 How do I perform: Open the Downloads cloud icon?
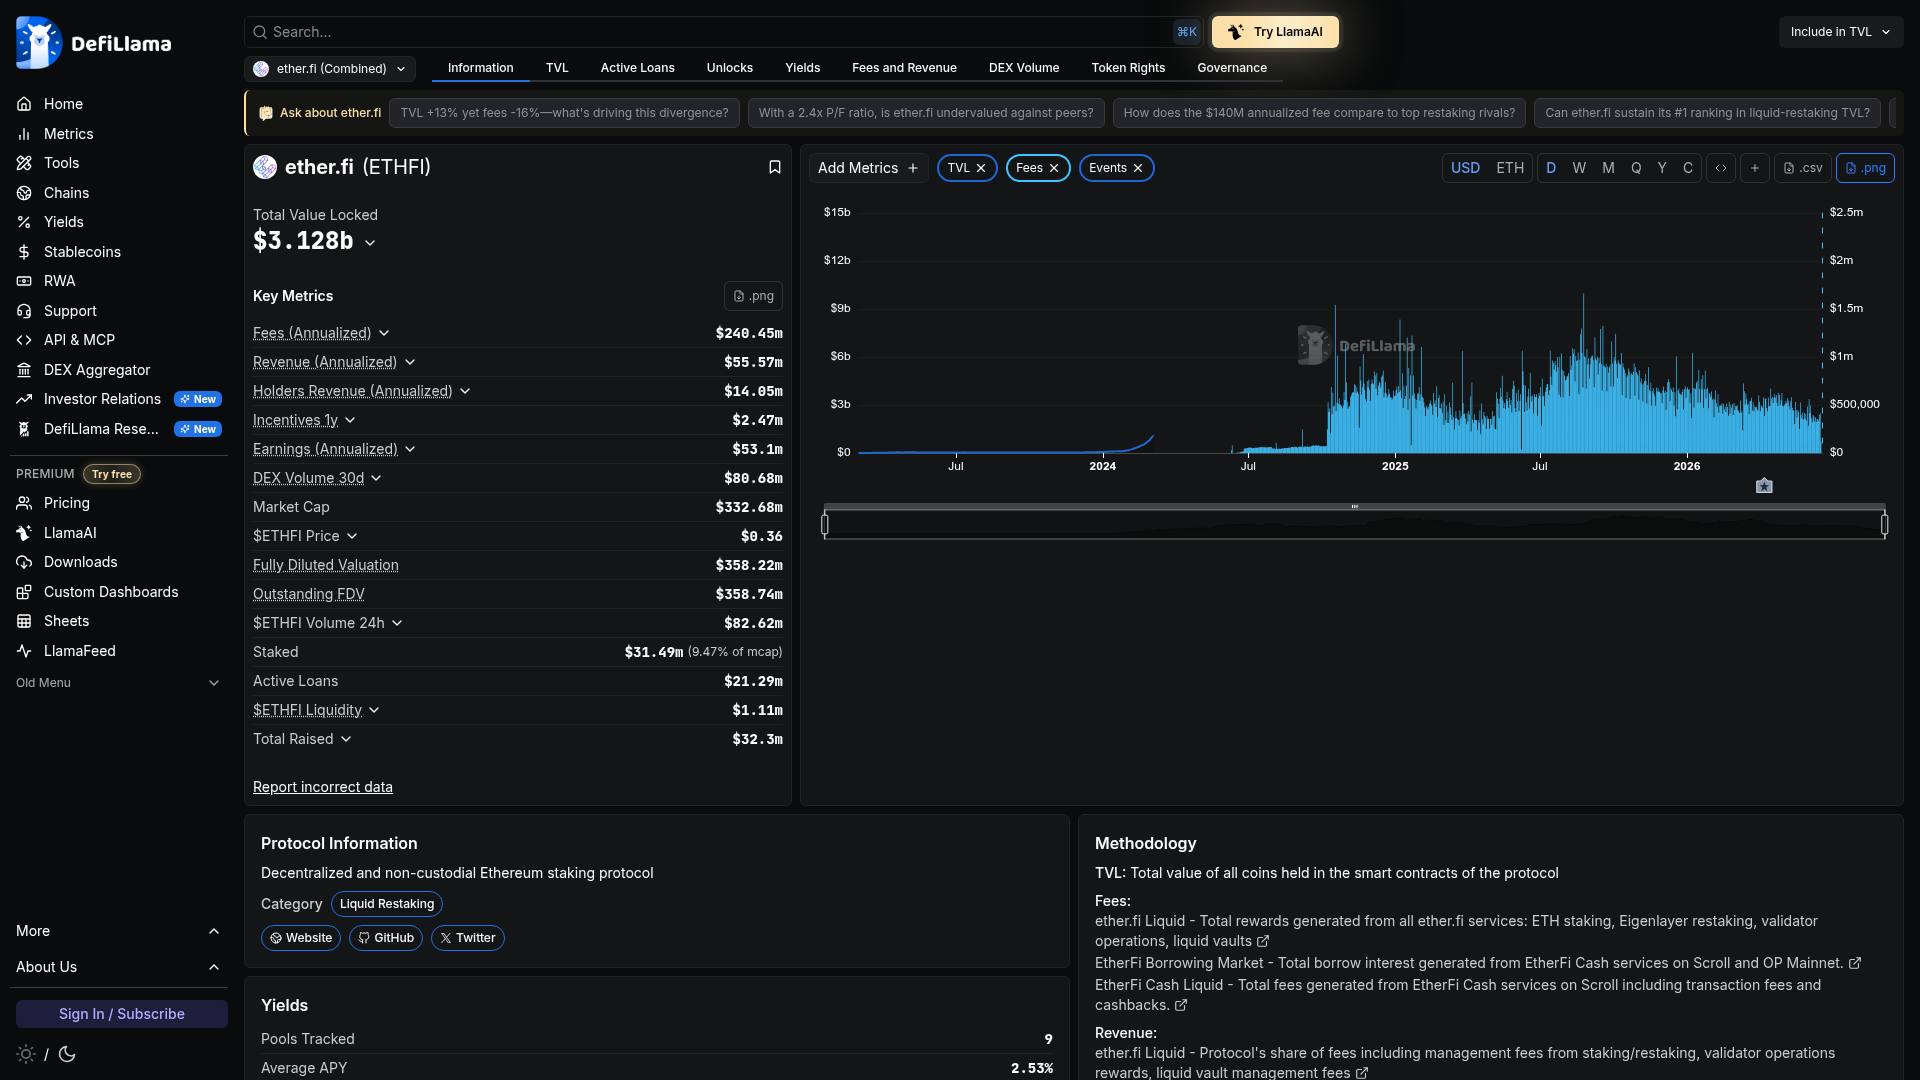[x=24, y=562]
